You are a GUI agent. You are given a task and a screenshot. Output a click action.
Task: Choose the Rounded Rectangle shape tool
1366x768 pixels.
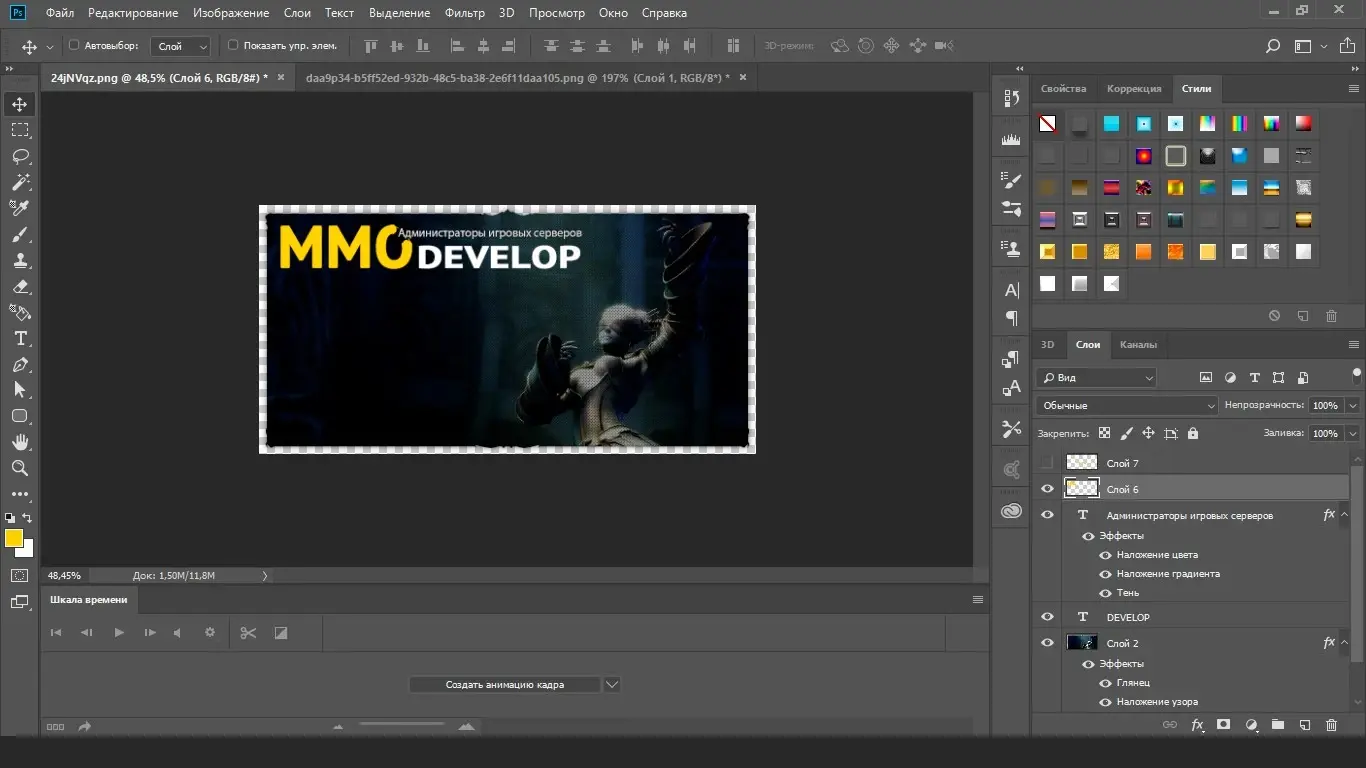click(x=20, y=416)
